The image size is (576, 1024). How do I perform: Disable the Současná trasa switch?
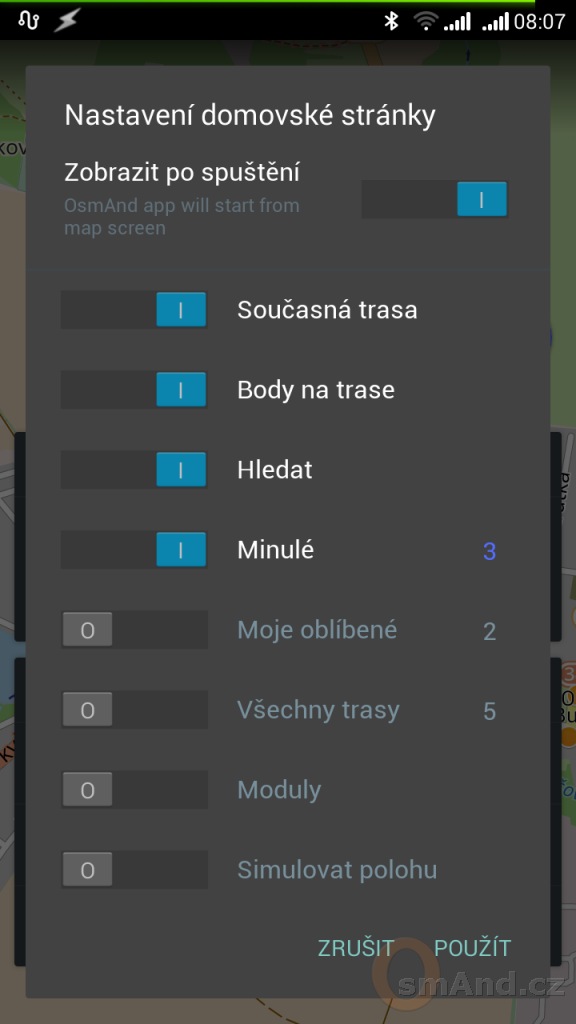[x=134, y=310]
